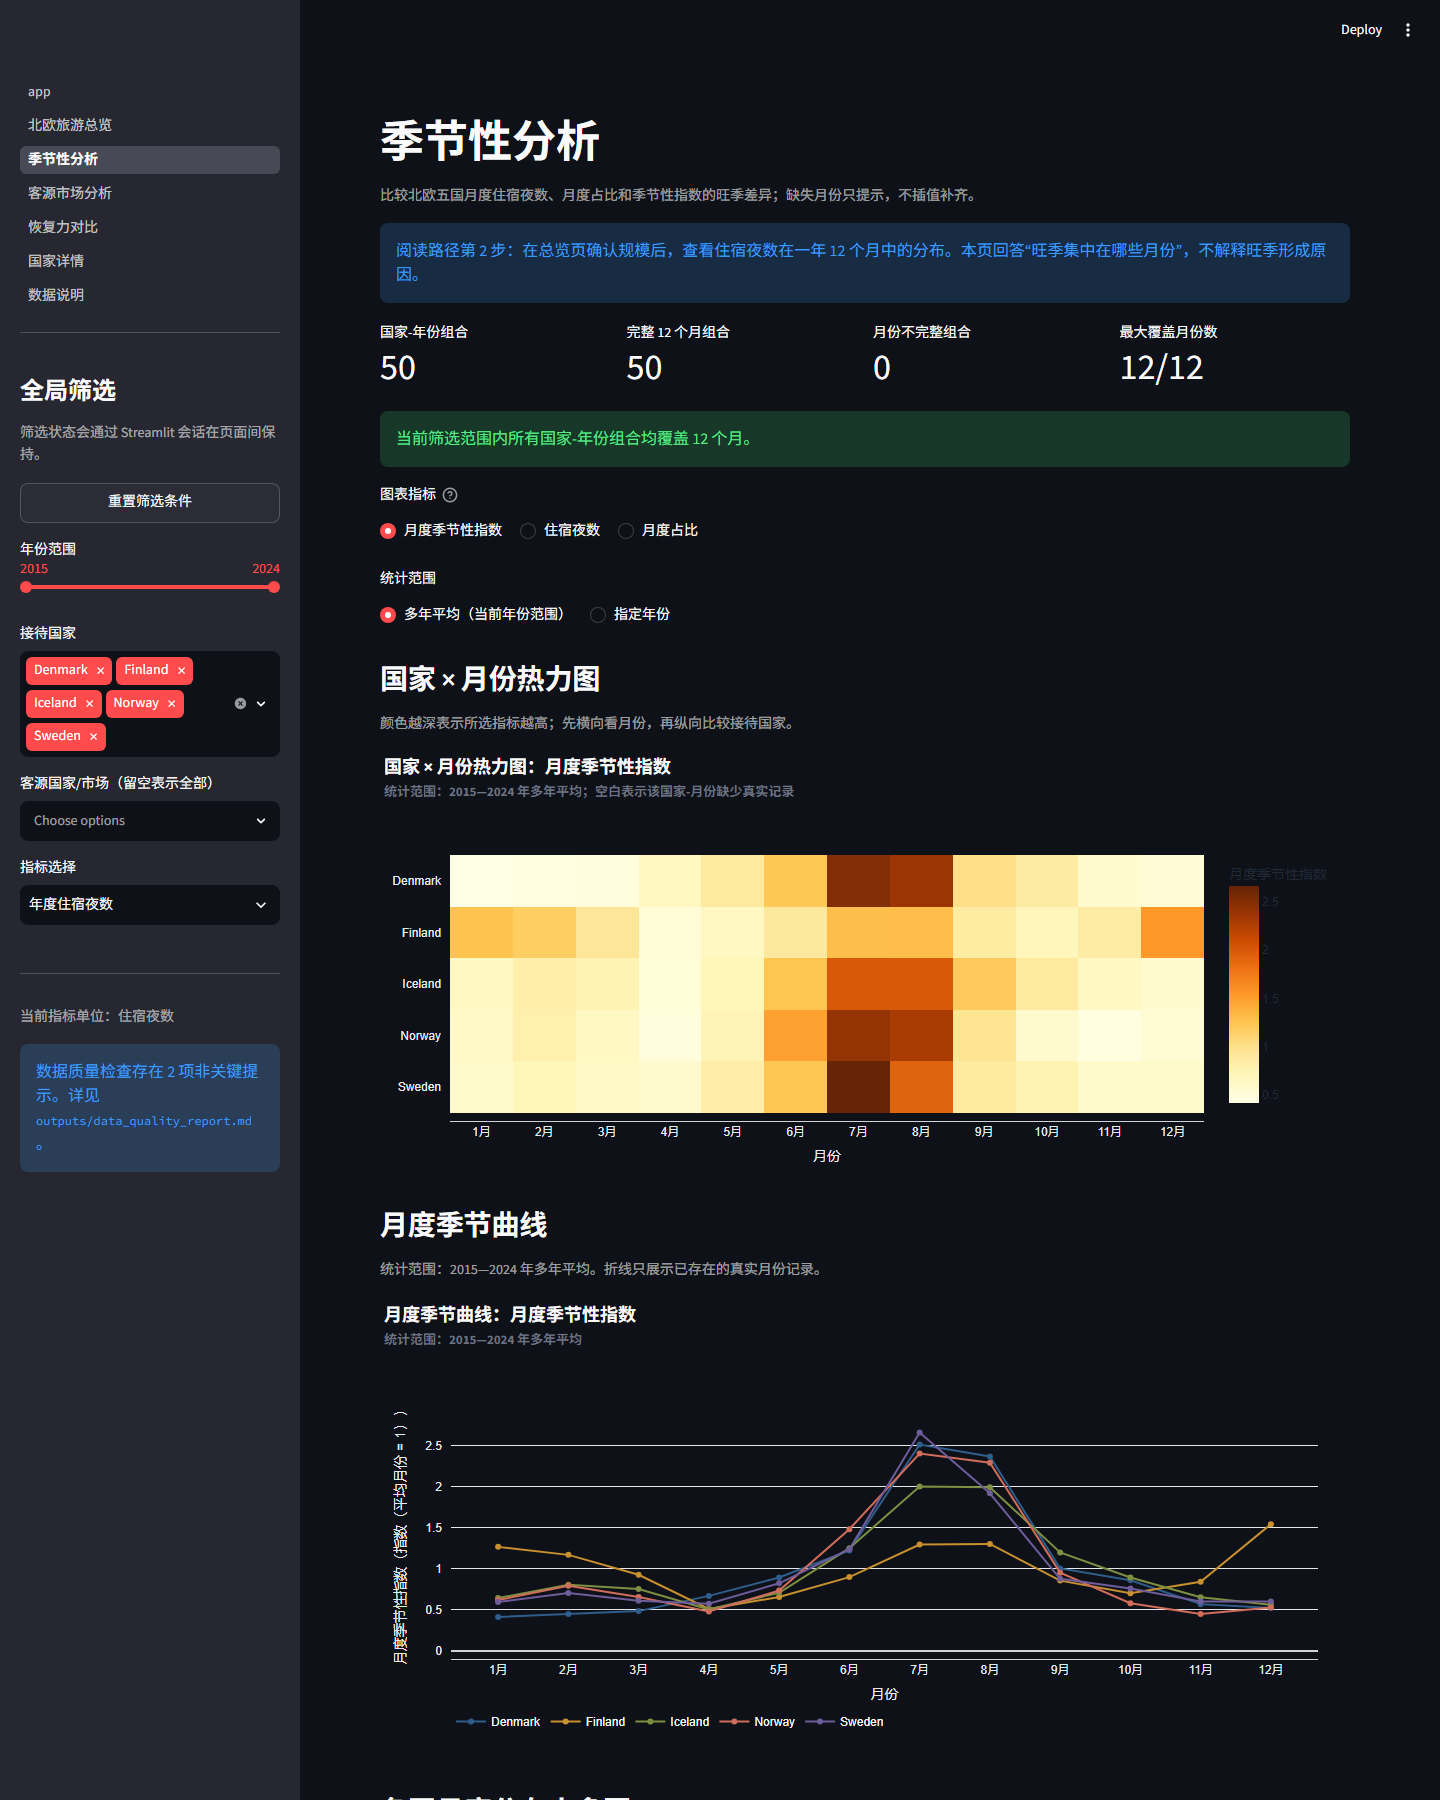
Task: Click the 12/12 最大覆盖月份数 metric value
Action: coord(1161,368)
